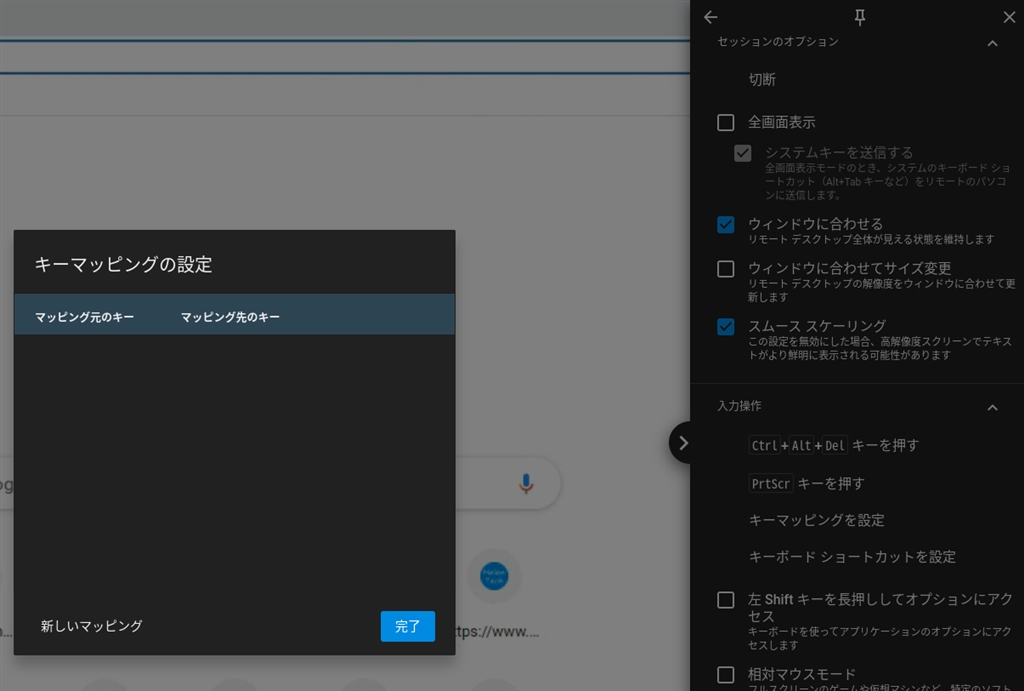Click the microphone voice search icon
This screenshot has width=1024, height=691.
526,483
